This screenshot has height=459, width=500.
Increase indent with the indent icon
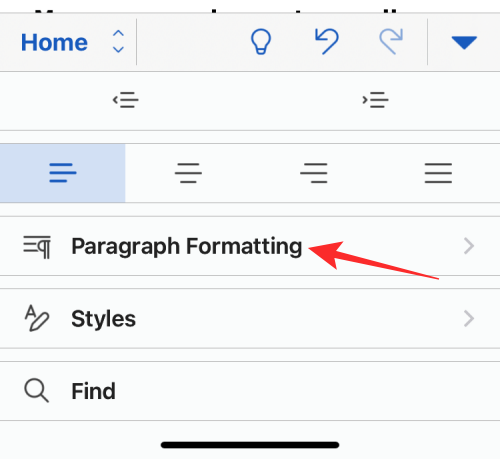[x=375, y=100]
